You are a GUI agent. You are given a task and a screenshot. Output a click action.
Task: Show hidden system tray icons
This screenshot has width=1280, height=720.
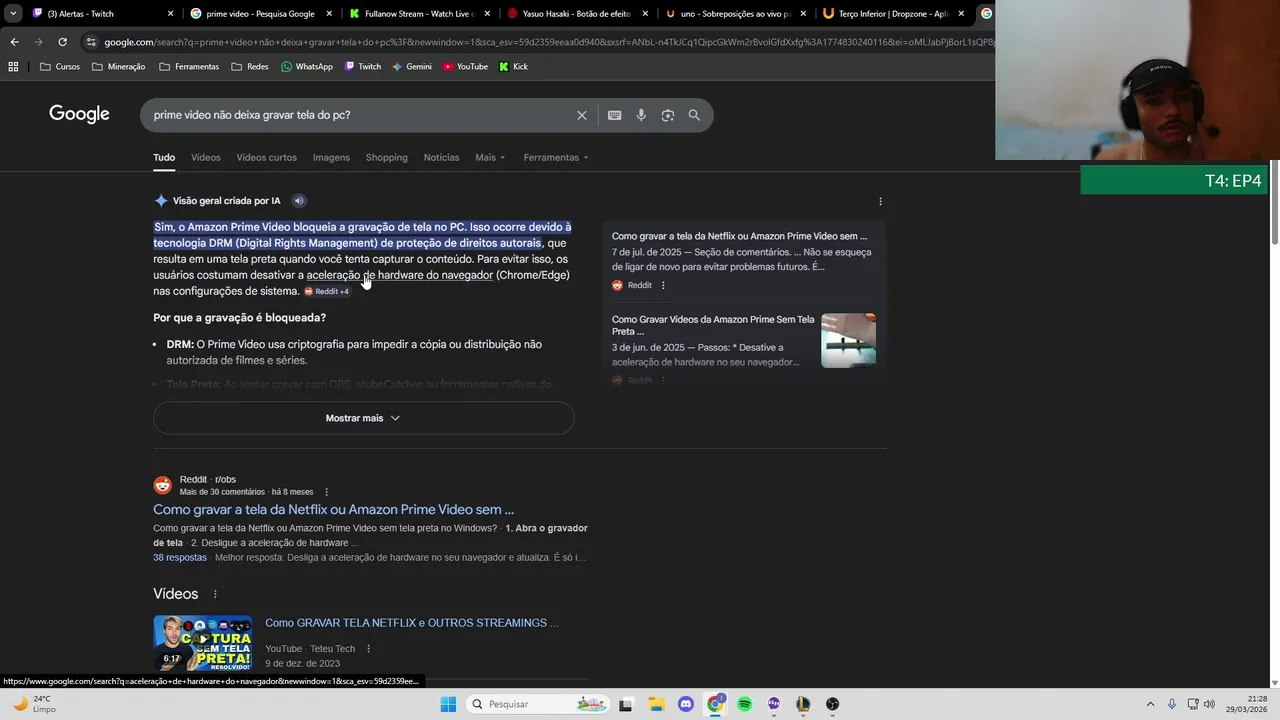tap(1150, 704)
